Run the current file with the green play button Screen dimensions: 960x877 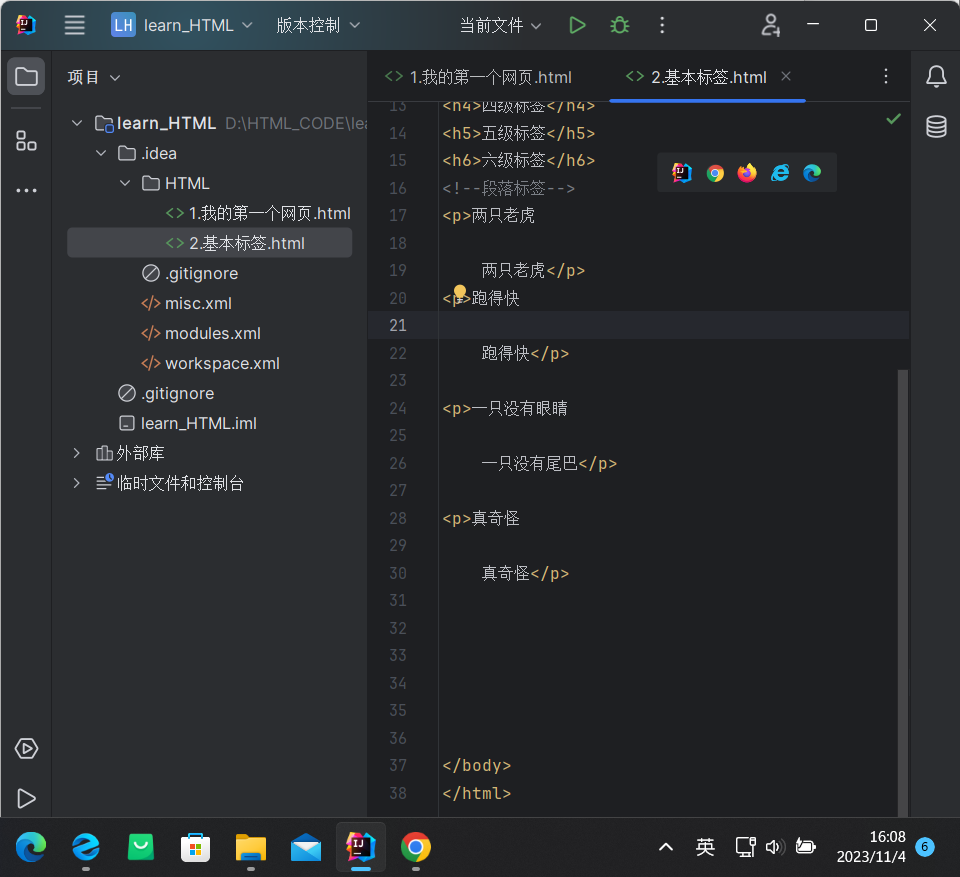click(577, 25)
